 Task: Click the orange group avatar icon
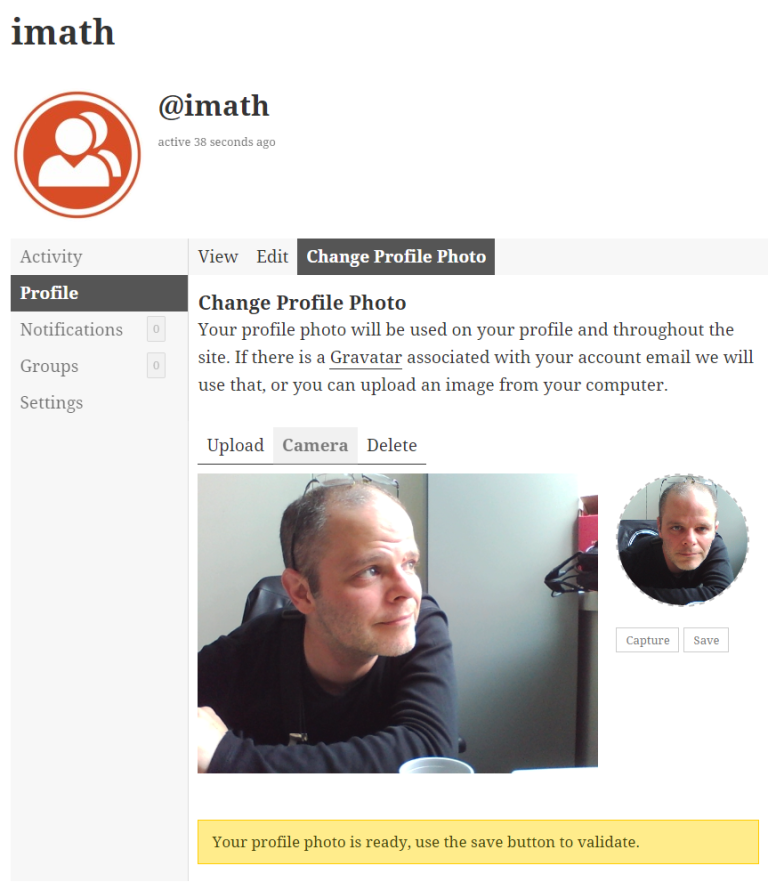tap(77, 154)
